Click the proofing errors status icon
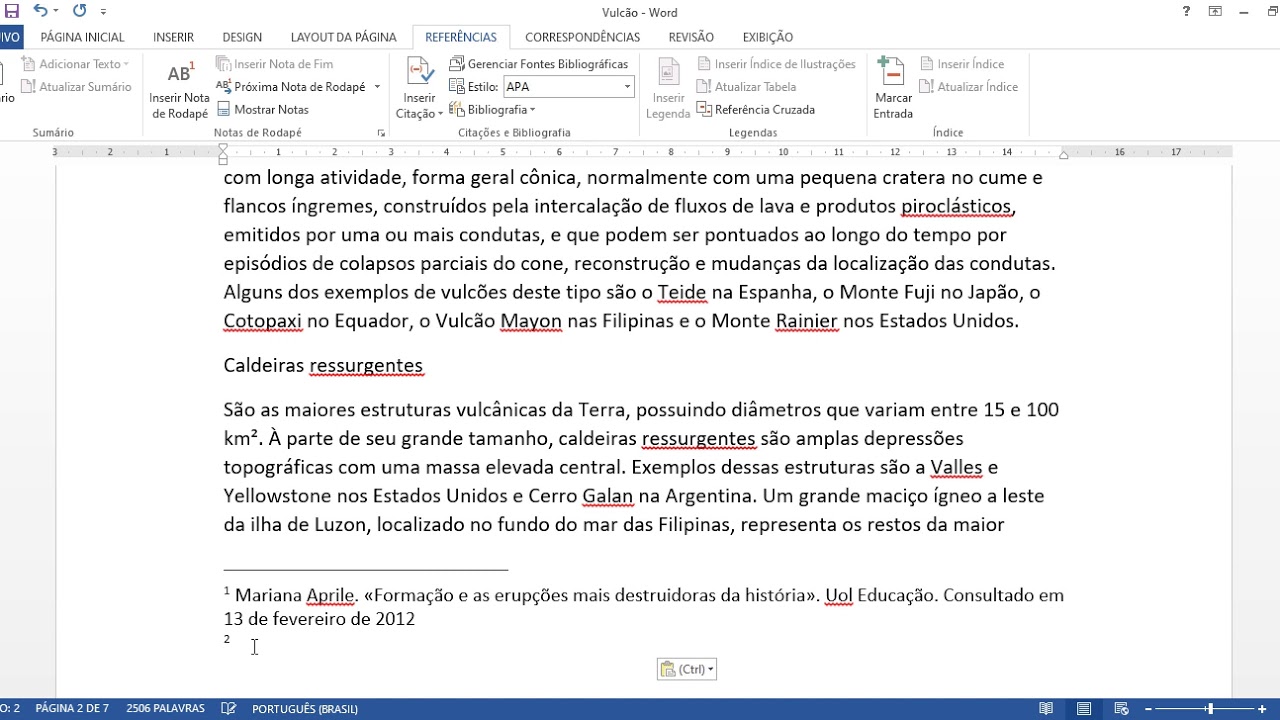The image size is (1280, 720). tap(229, 708)
